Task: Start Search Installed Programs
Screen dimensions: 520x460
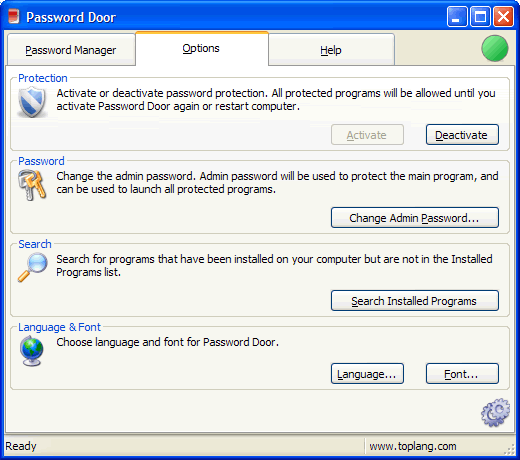Action: 415,301
